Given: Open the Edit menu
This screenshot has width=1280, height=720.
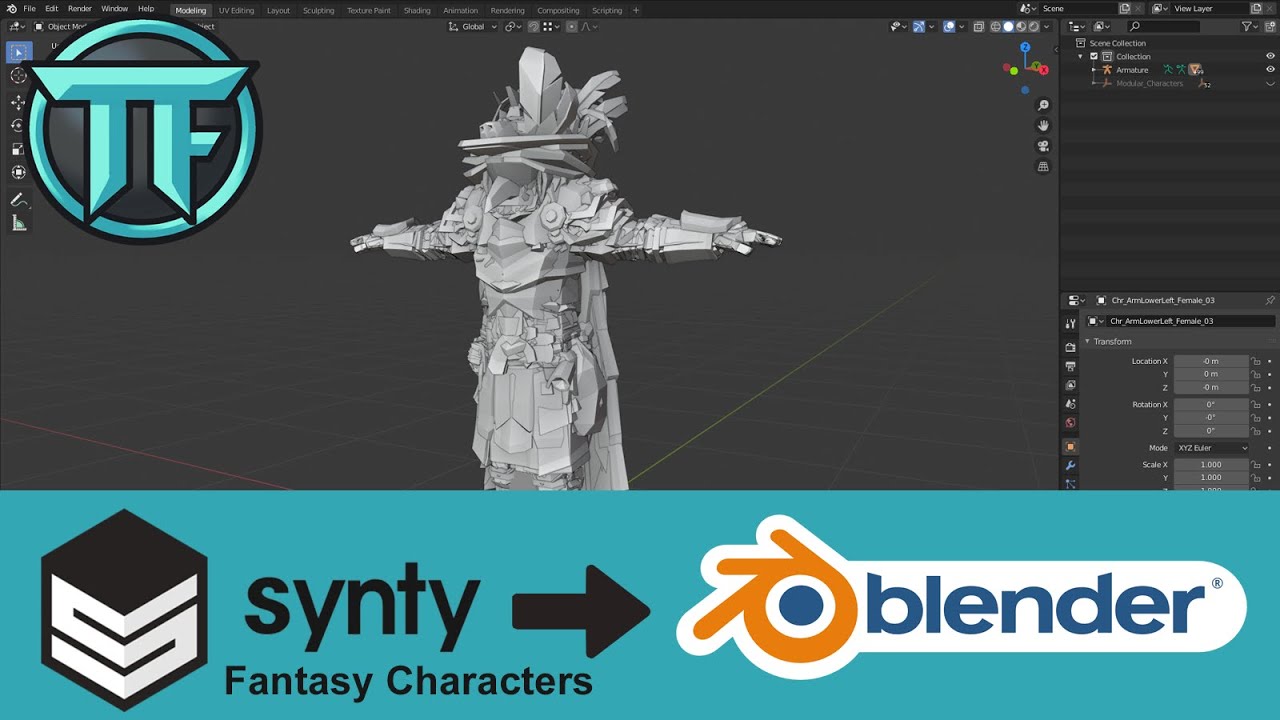Looking at the screenshot, I should click(51, 9).
